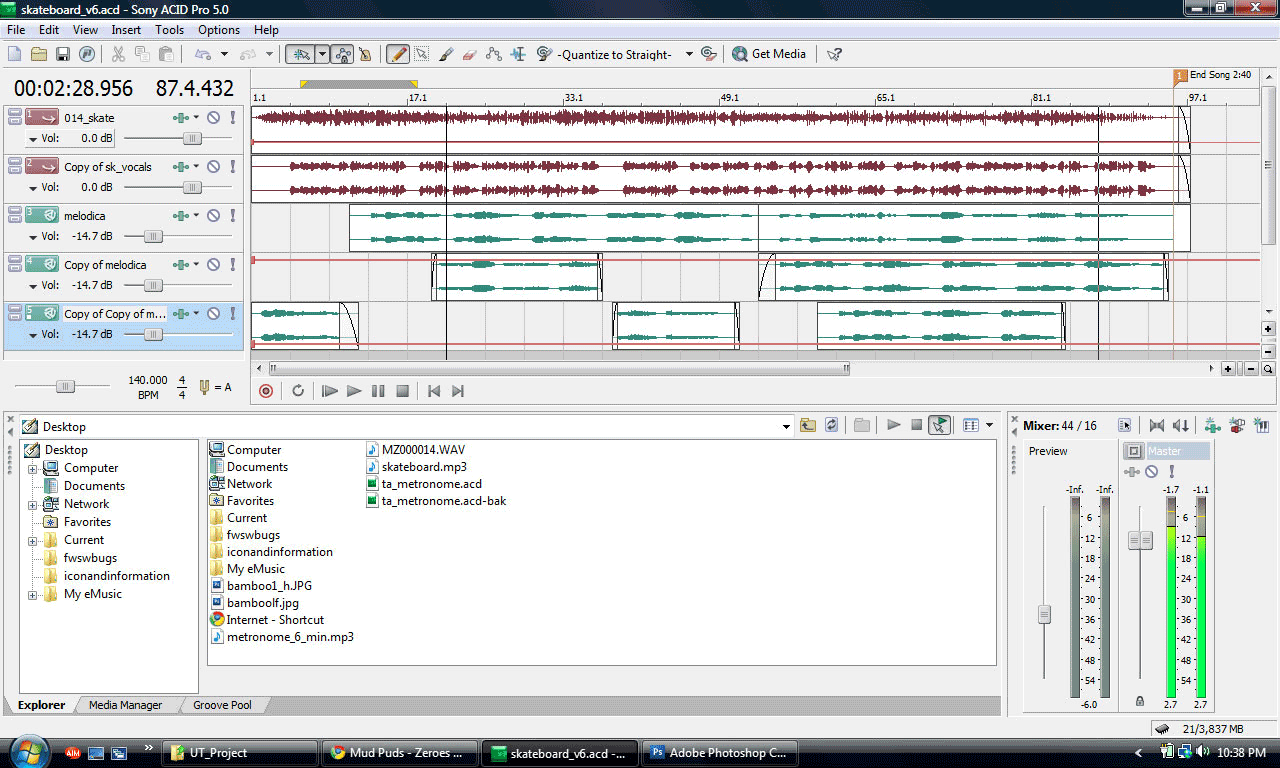1280x768 pixels.
Task: Switch to the Groove Pool tab
Action: pyautogui.click(x=222, y=705)
